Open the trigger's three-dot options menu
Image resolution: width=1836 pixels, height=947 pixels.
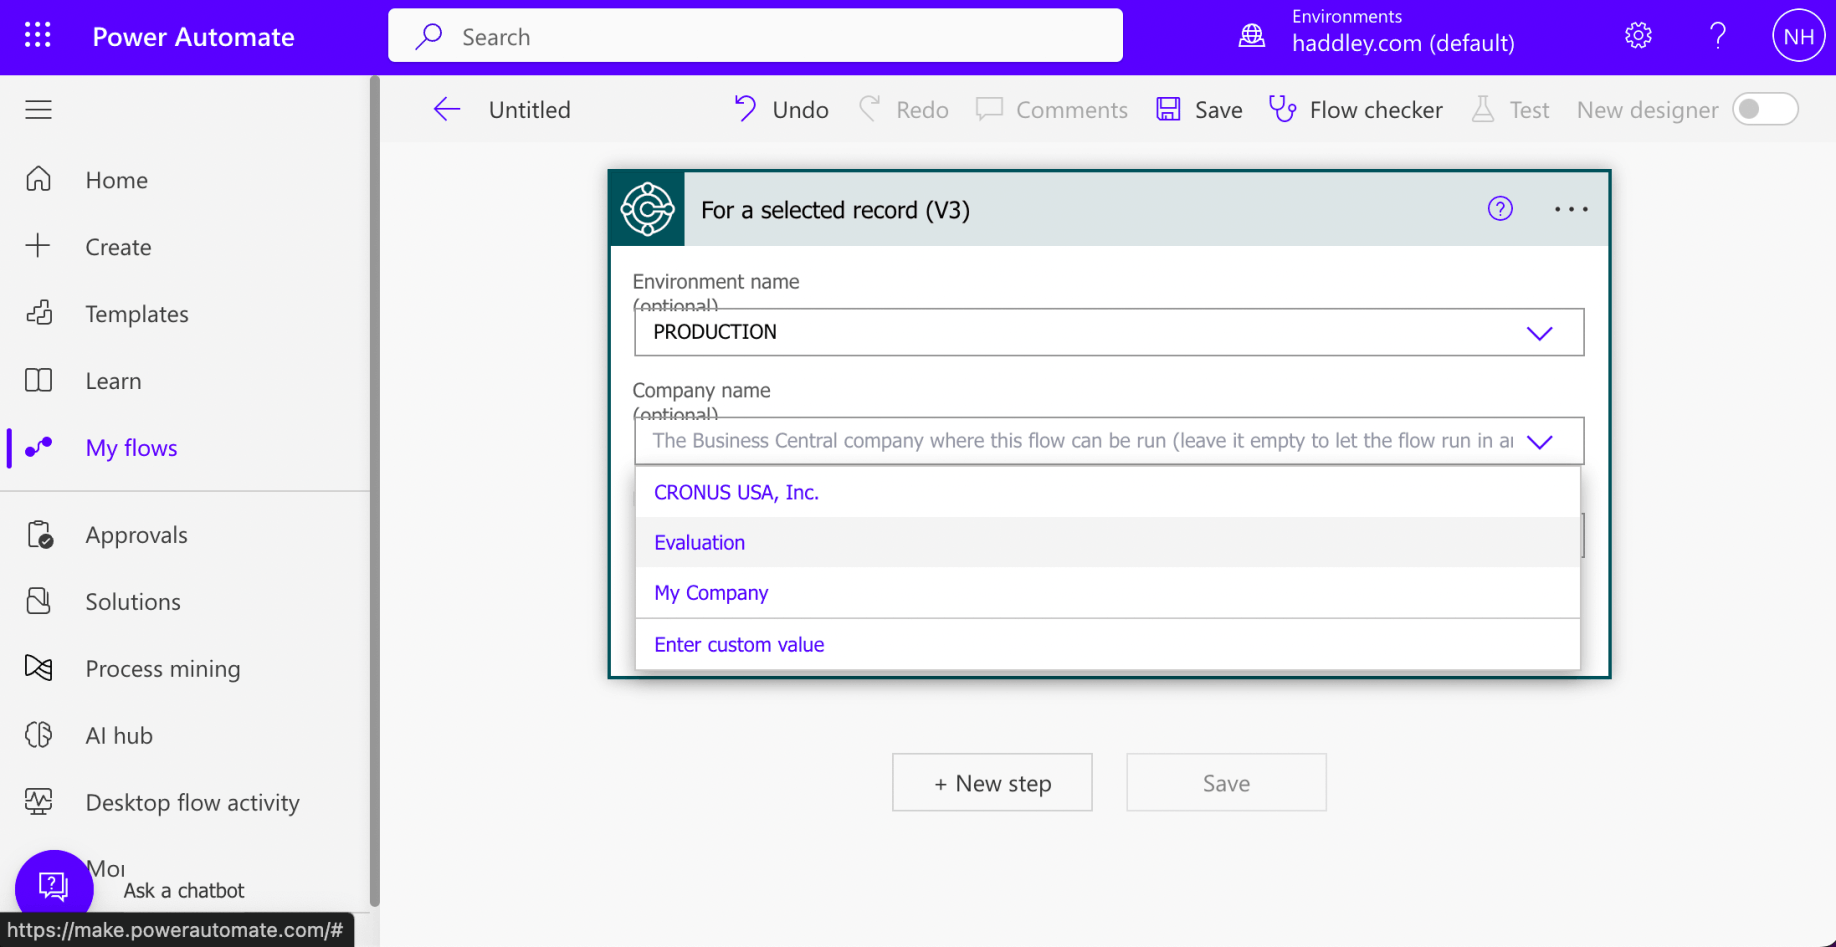(1571, 209)
